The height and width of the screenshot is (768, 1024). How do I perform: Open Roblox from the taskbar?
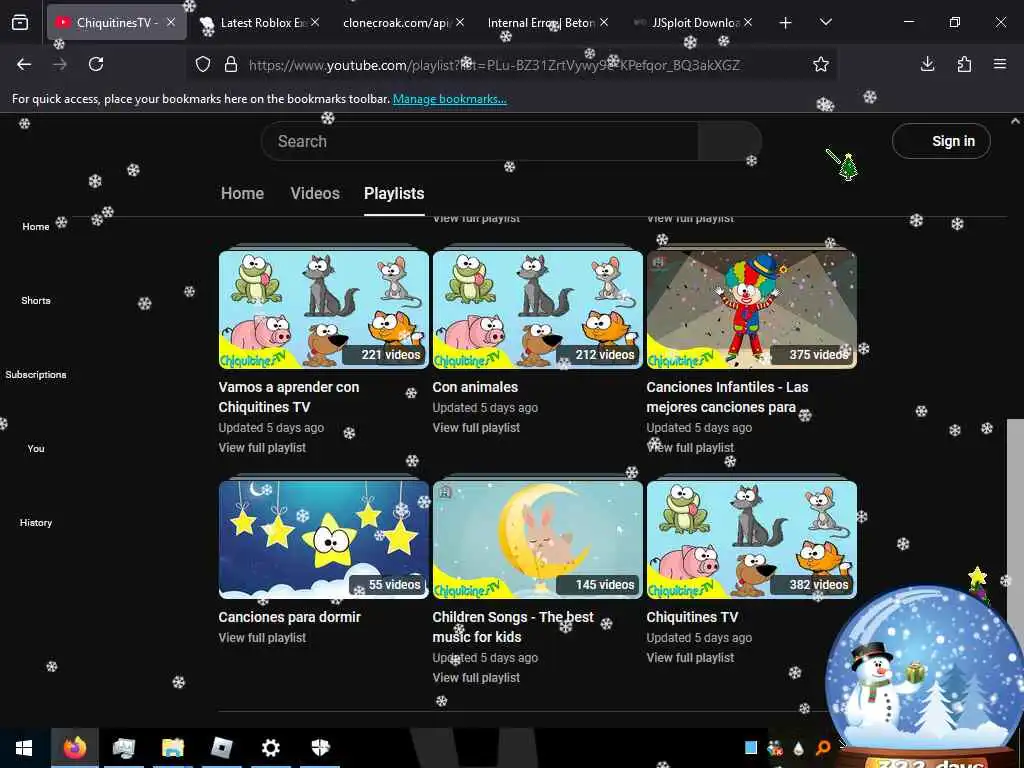tap(222, 748)
